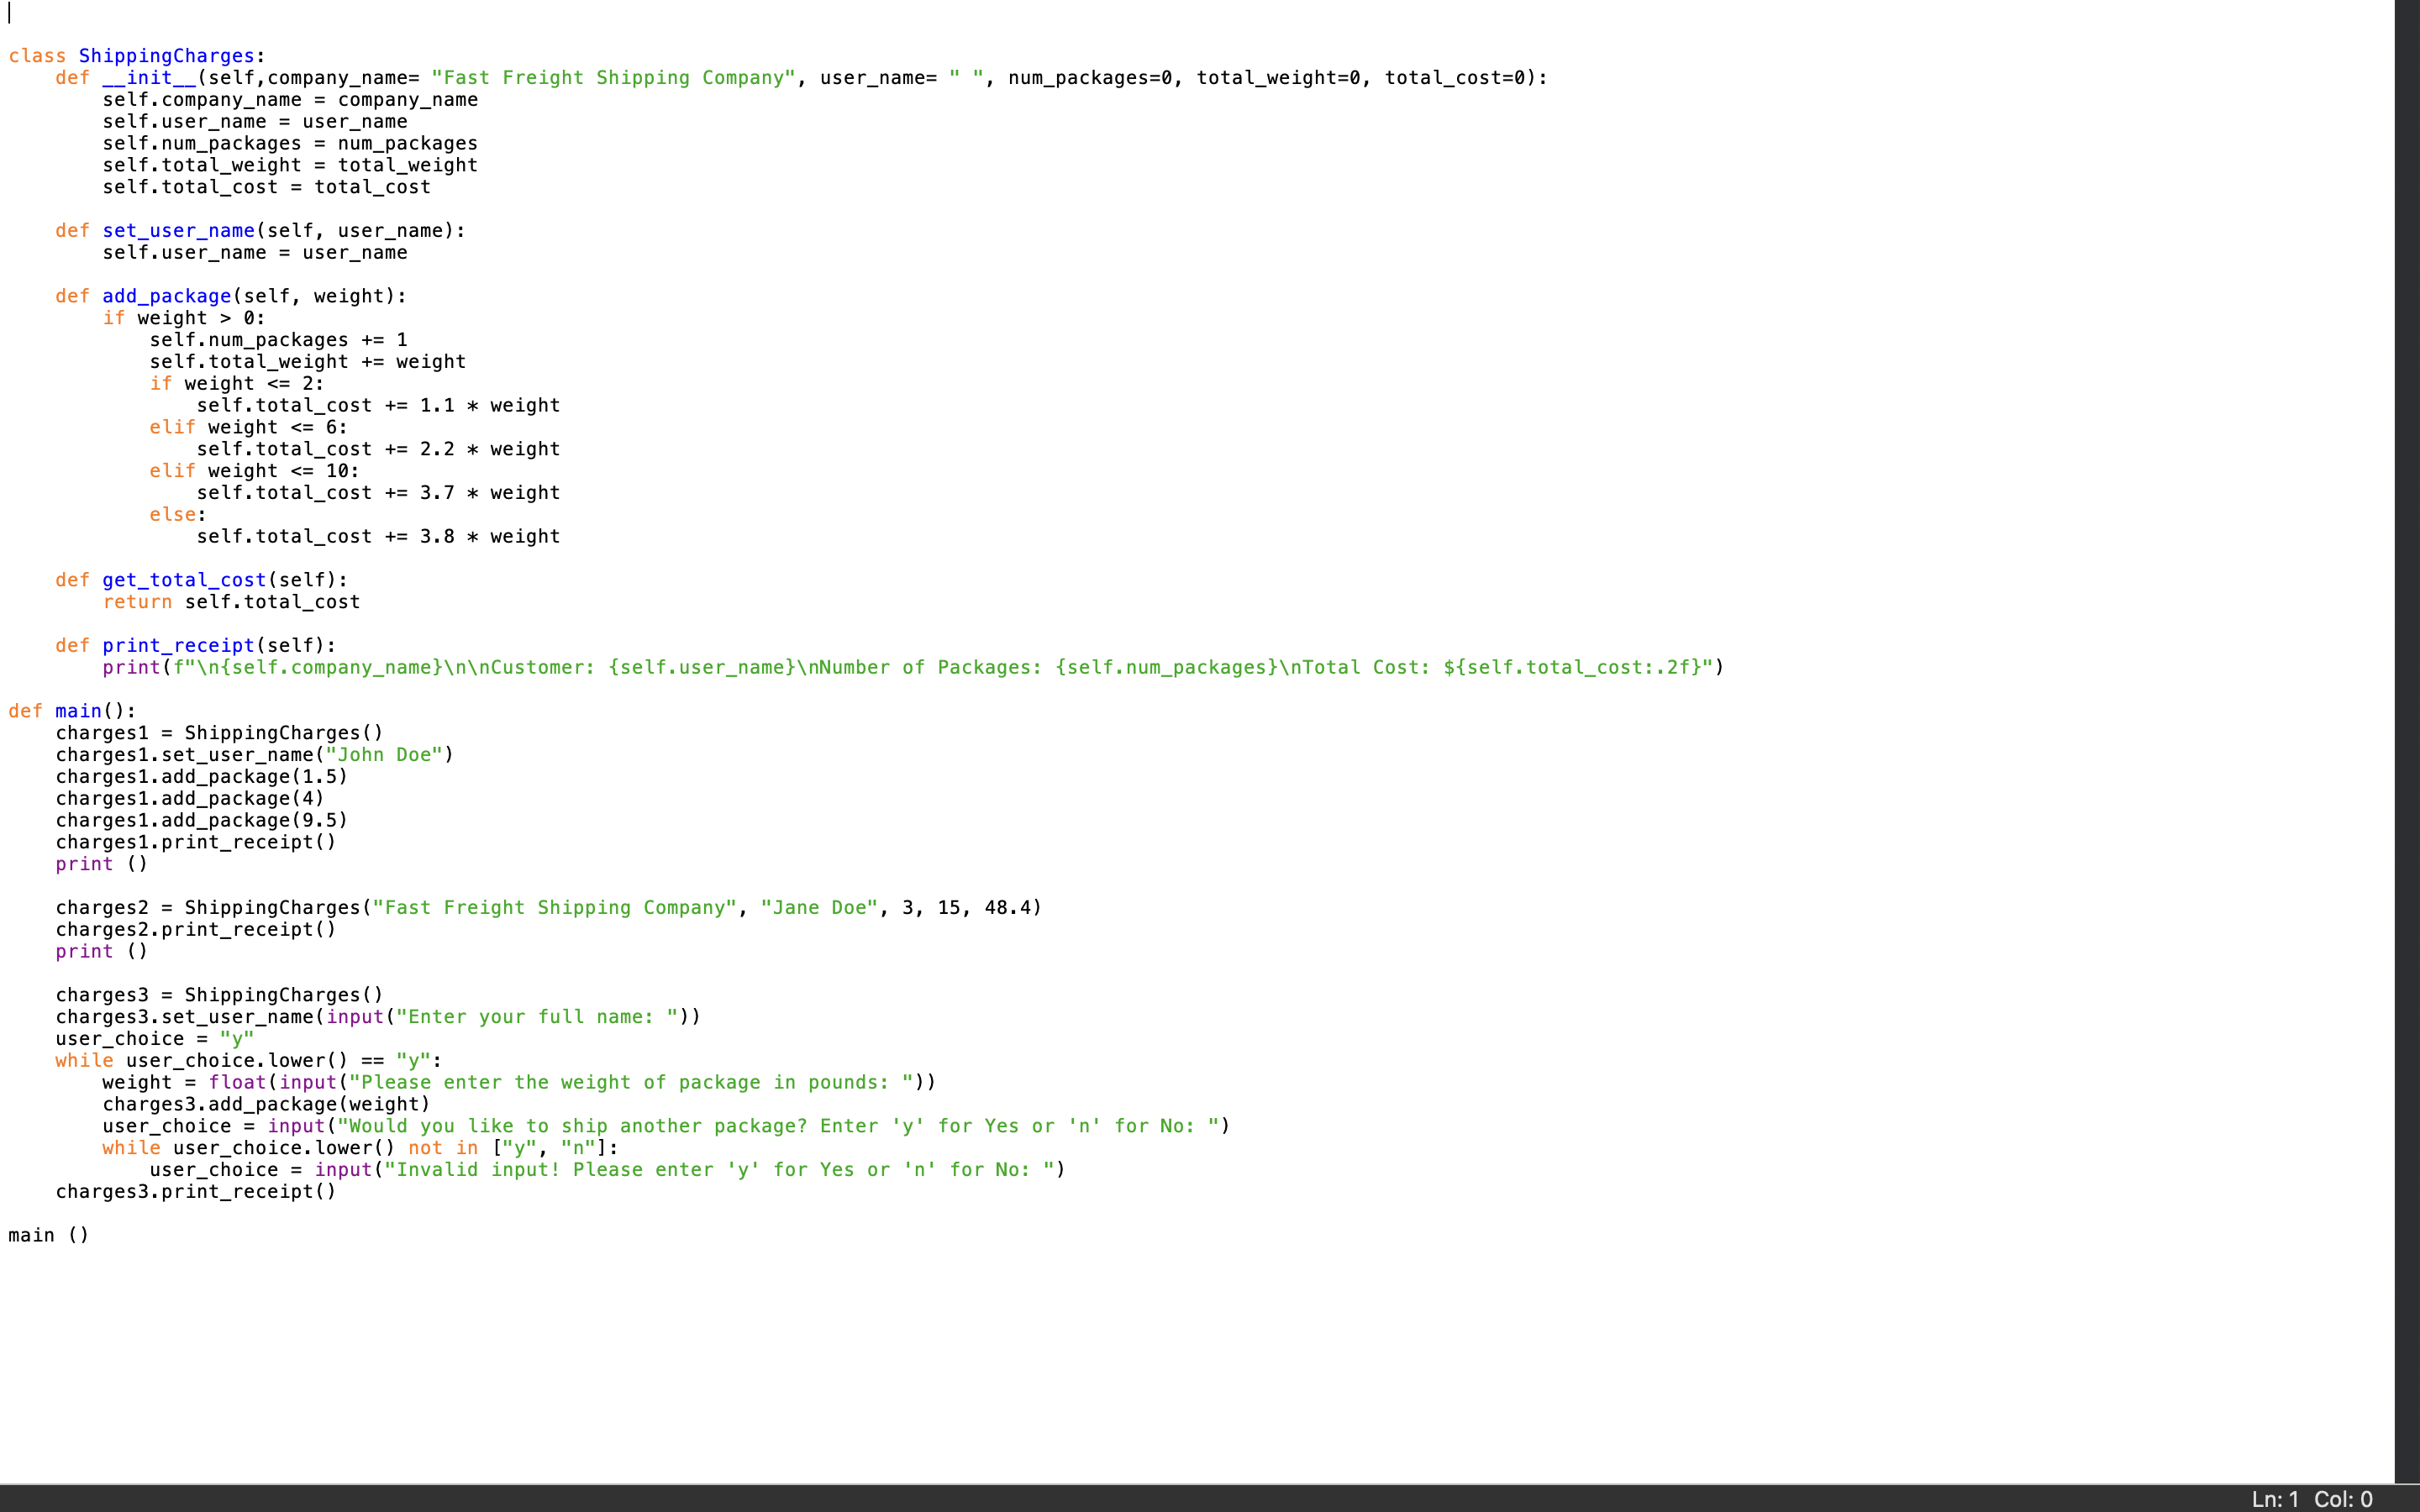Select the def main() line

pyautogui.click(x=70, y=710)
